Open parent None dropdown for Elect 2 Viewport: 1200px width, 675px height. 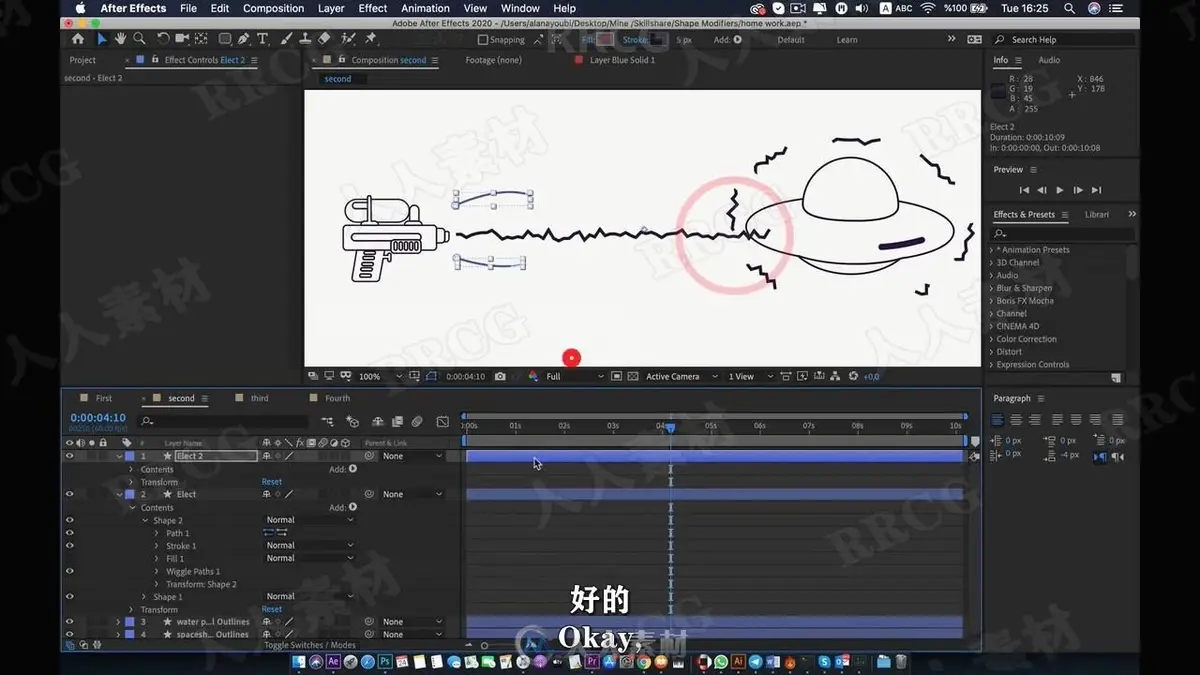click(x=412, y=456)
